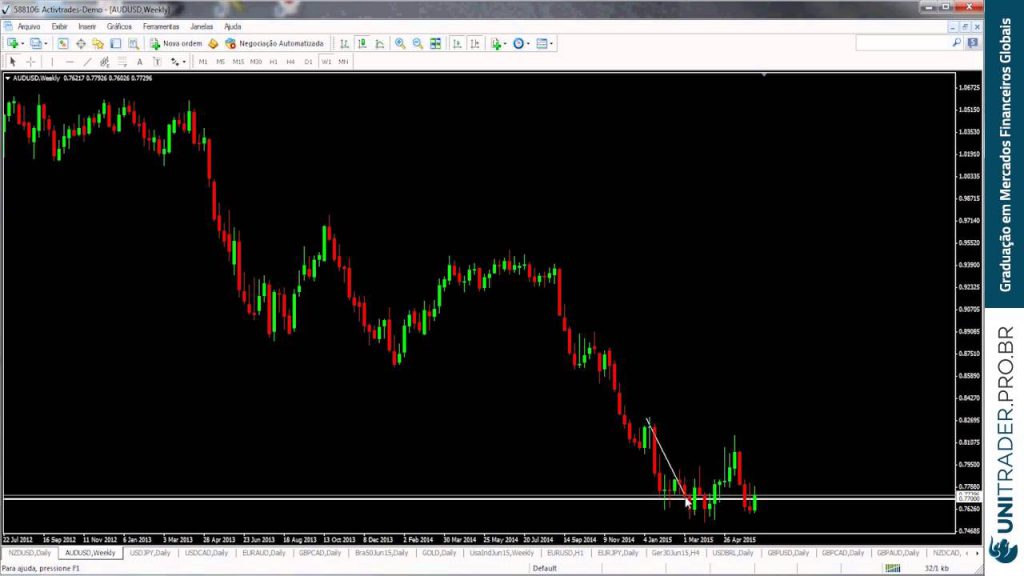Viewport: 1024px width, 576px height.
Task: Switch to the NZDUSD,Daily chart tab
Action: click(x=29, y=553)
